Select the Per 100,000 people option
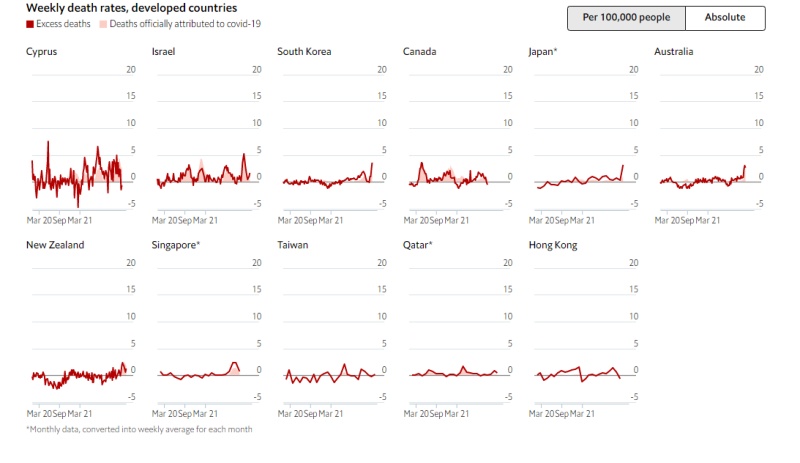 tap(626, 18)
